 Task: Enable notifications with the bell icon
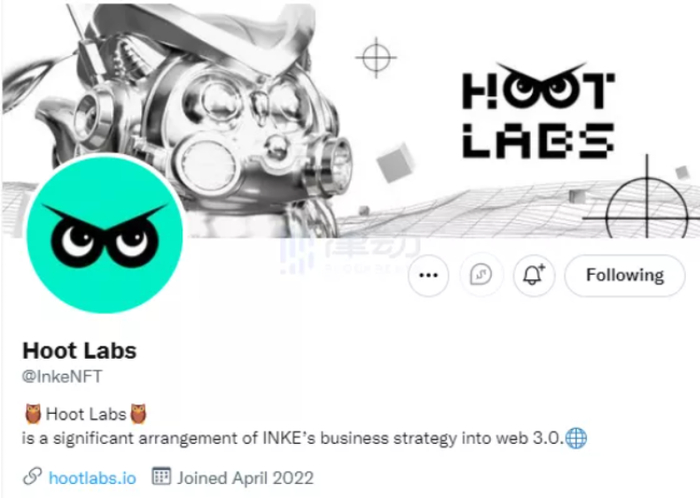click(534, 275)
